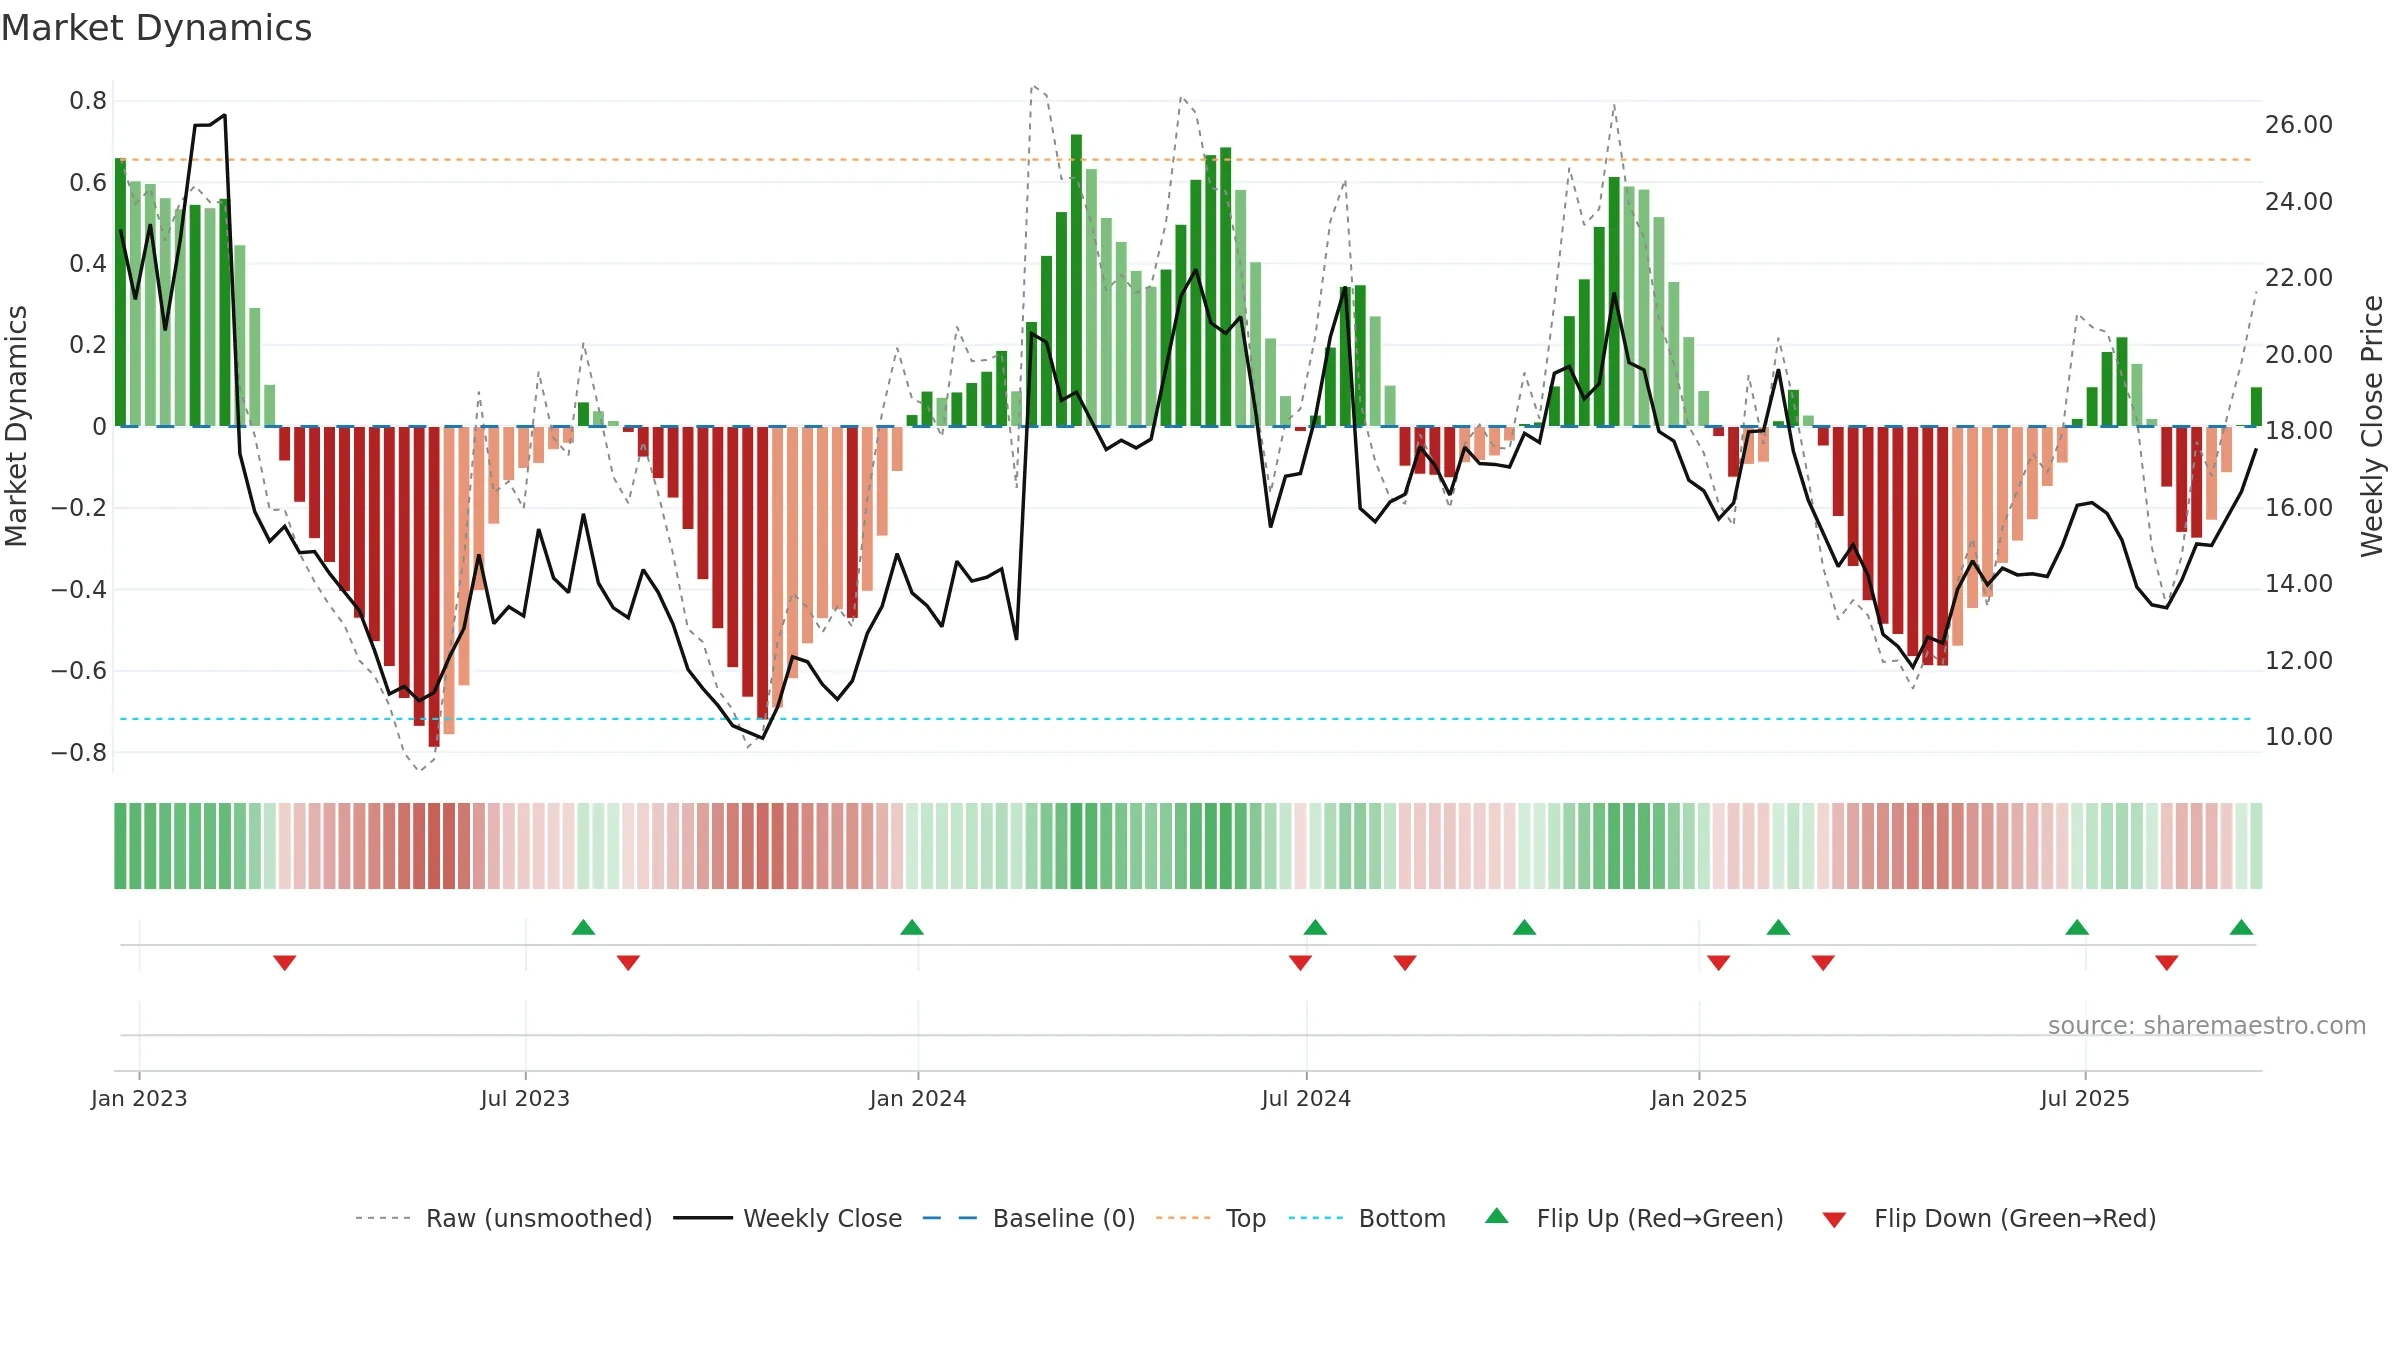Click the last light green heatmap strip cell
The image size is (2400, 1350).
coord(2256,846)
